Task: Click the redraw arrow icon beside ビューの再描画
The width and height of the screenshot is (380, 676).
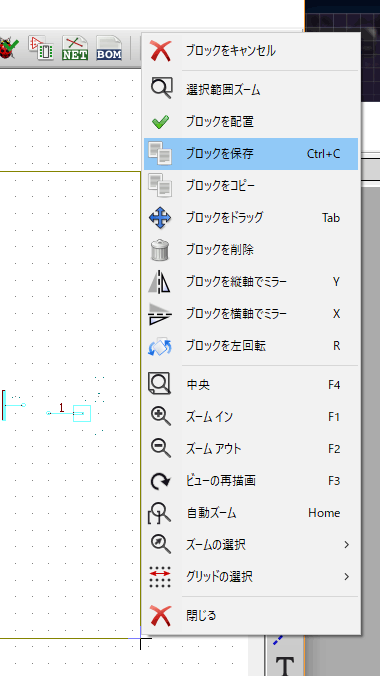Action: click(160, 481)
